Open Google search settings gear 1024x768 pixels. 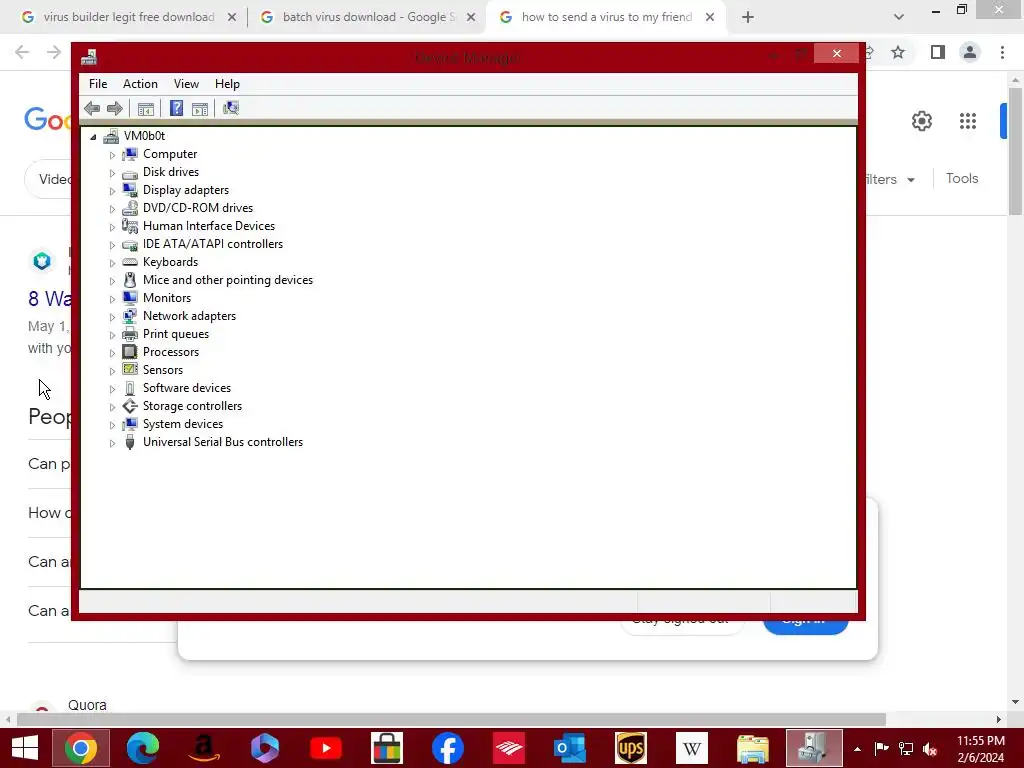921,121
